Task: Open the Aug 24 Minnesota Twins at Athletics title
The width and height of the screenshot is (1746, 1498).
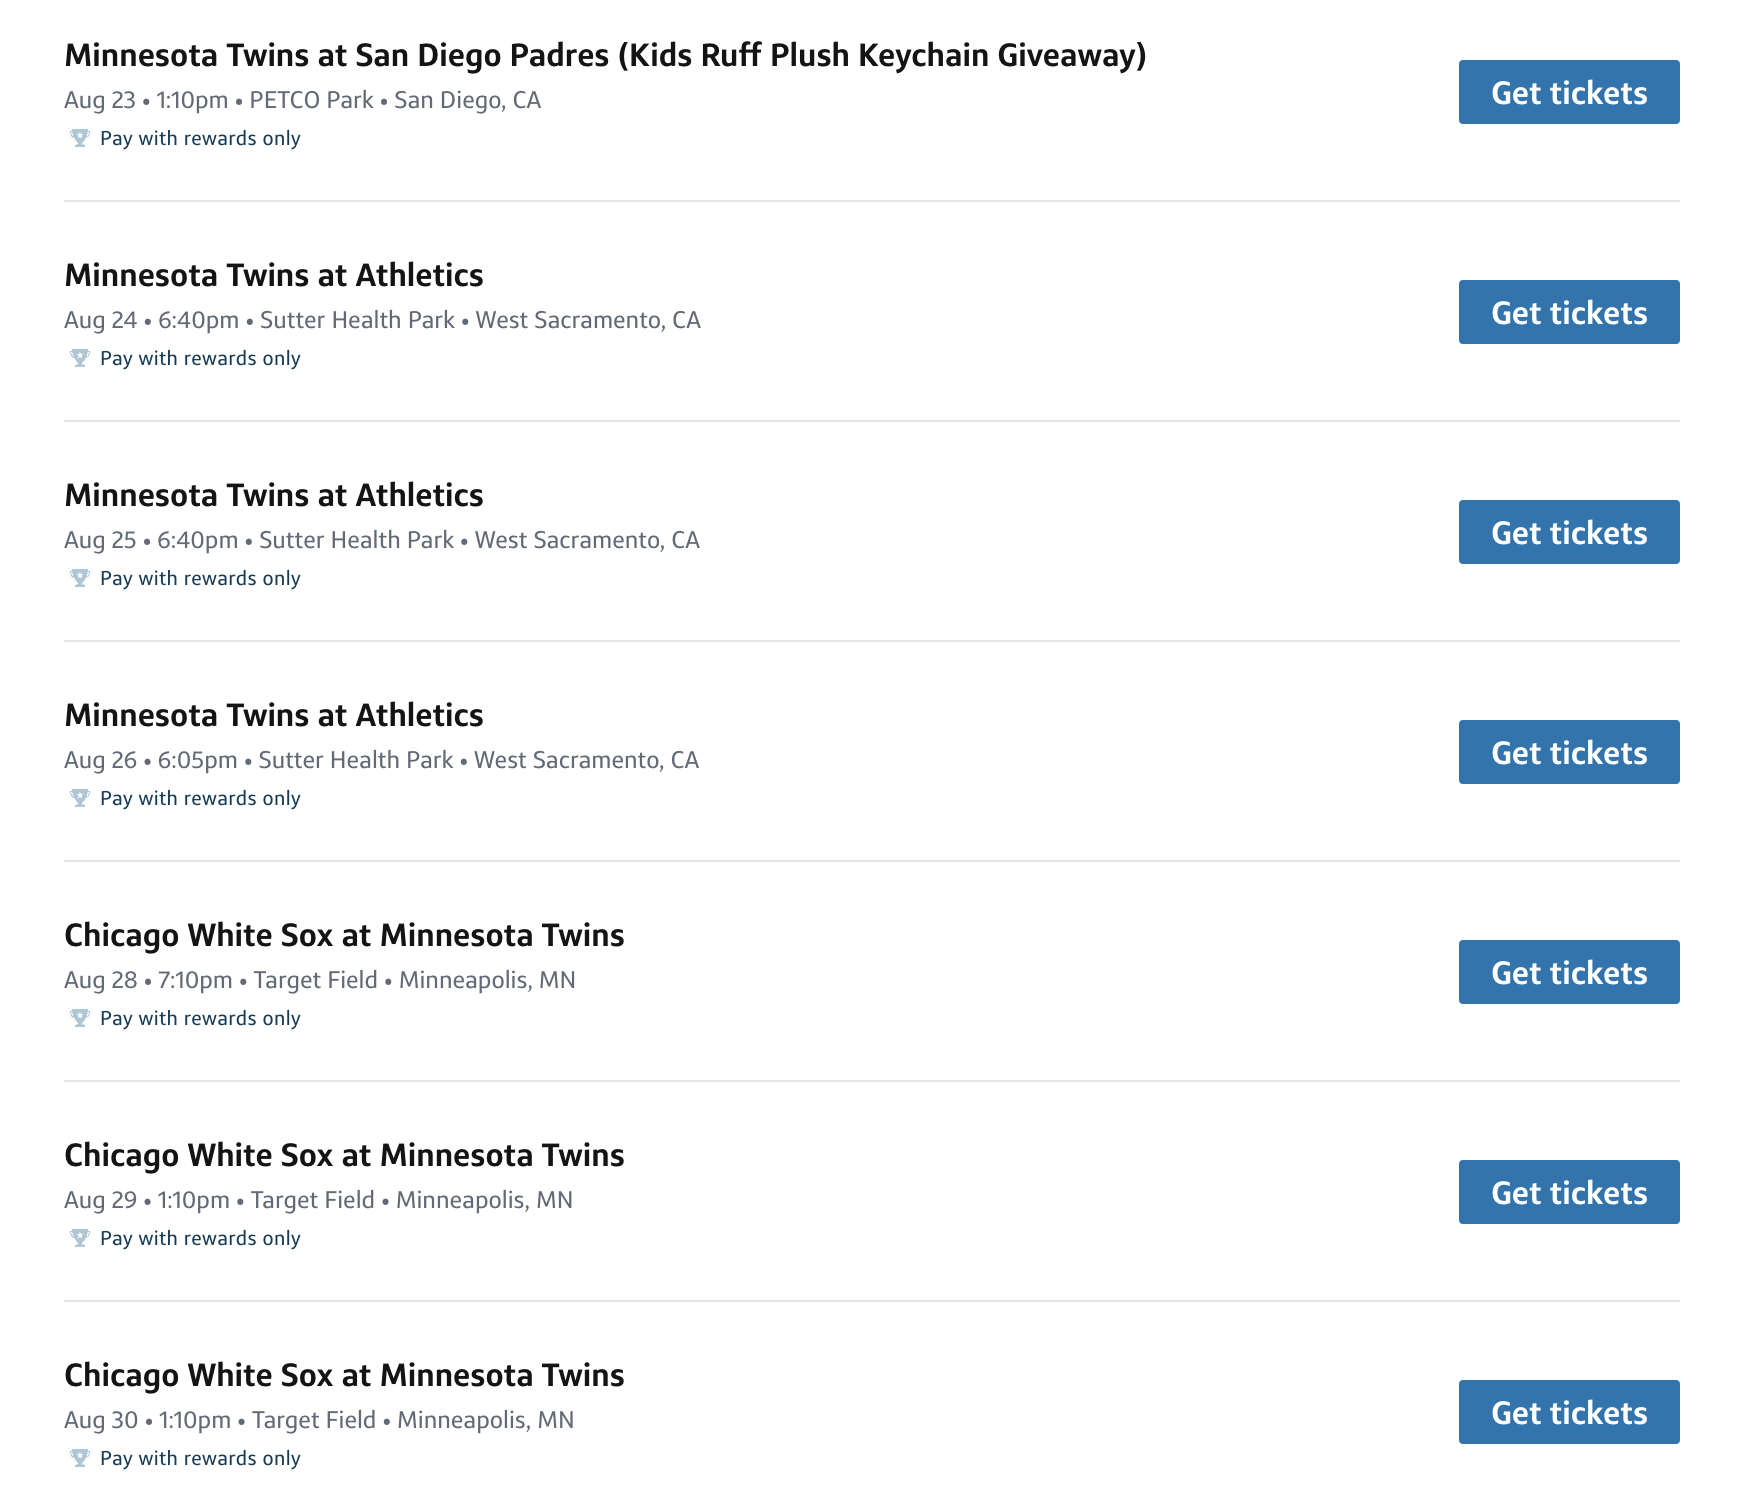Action: pos(274,275)
